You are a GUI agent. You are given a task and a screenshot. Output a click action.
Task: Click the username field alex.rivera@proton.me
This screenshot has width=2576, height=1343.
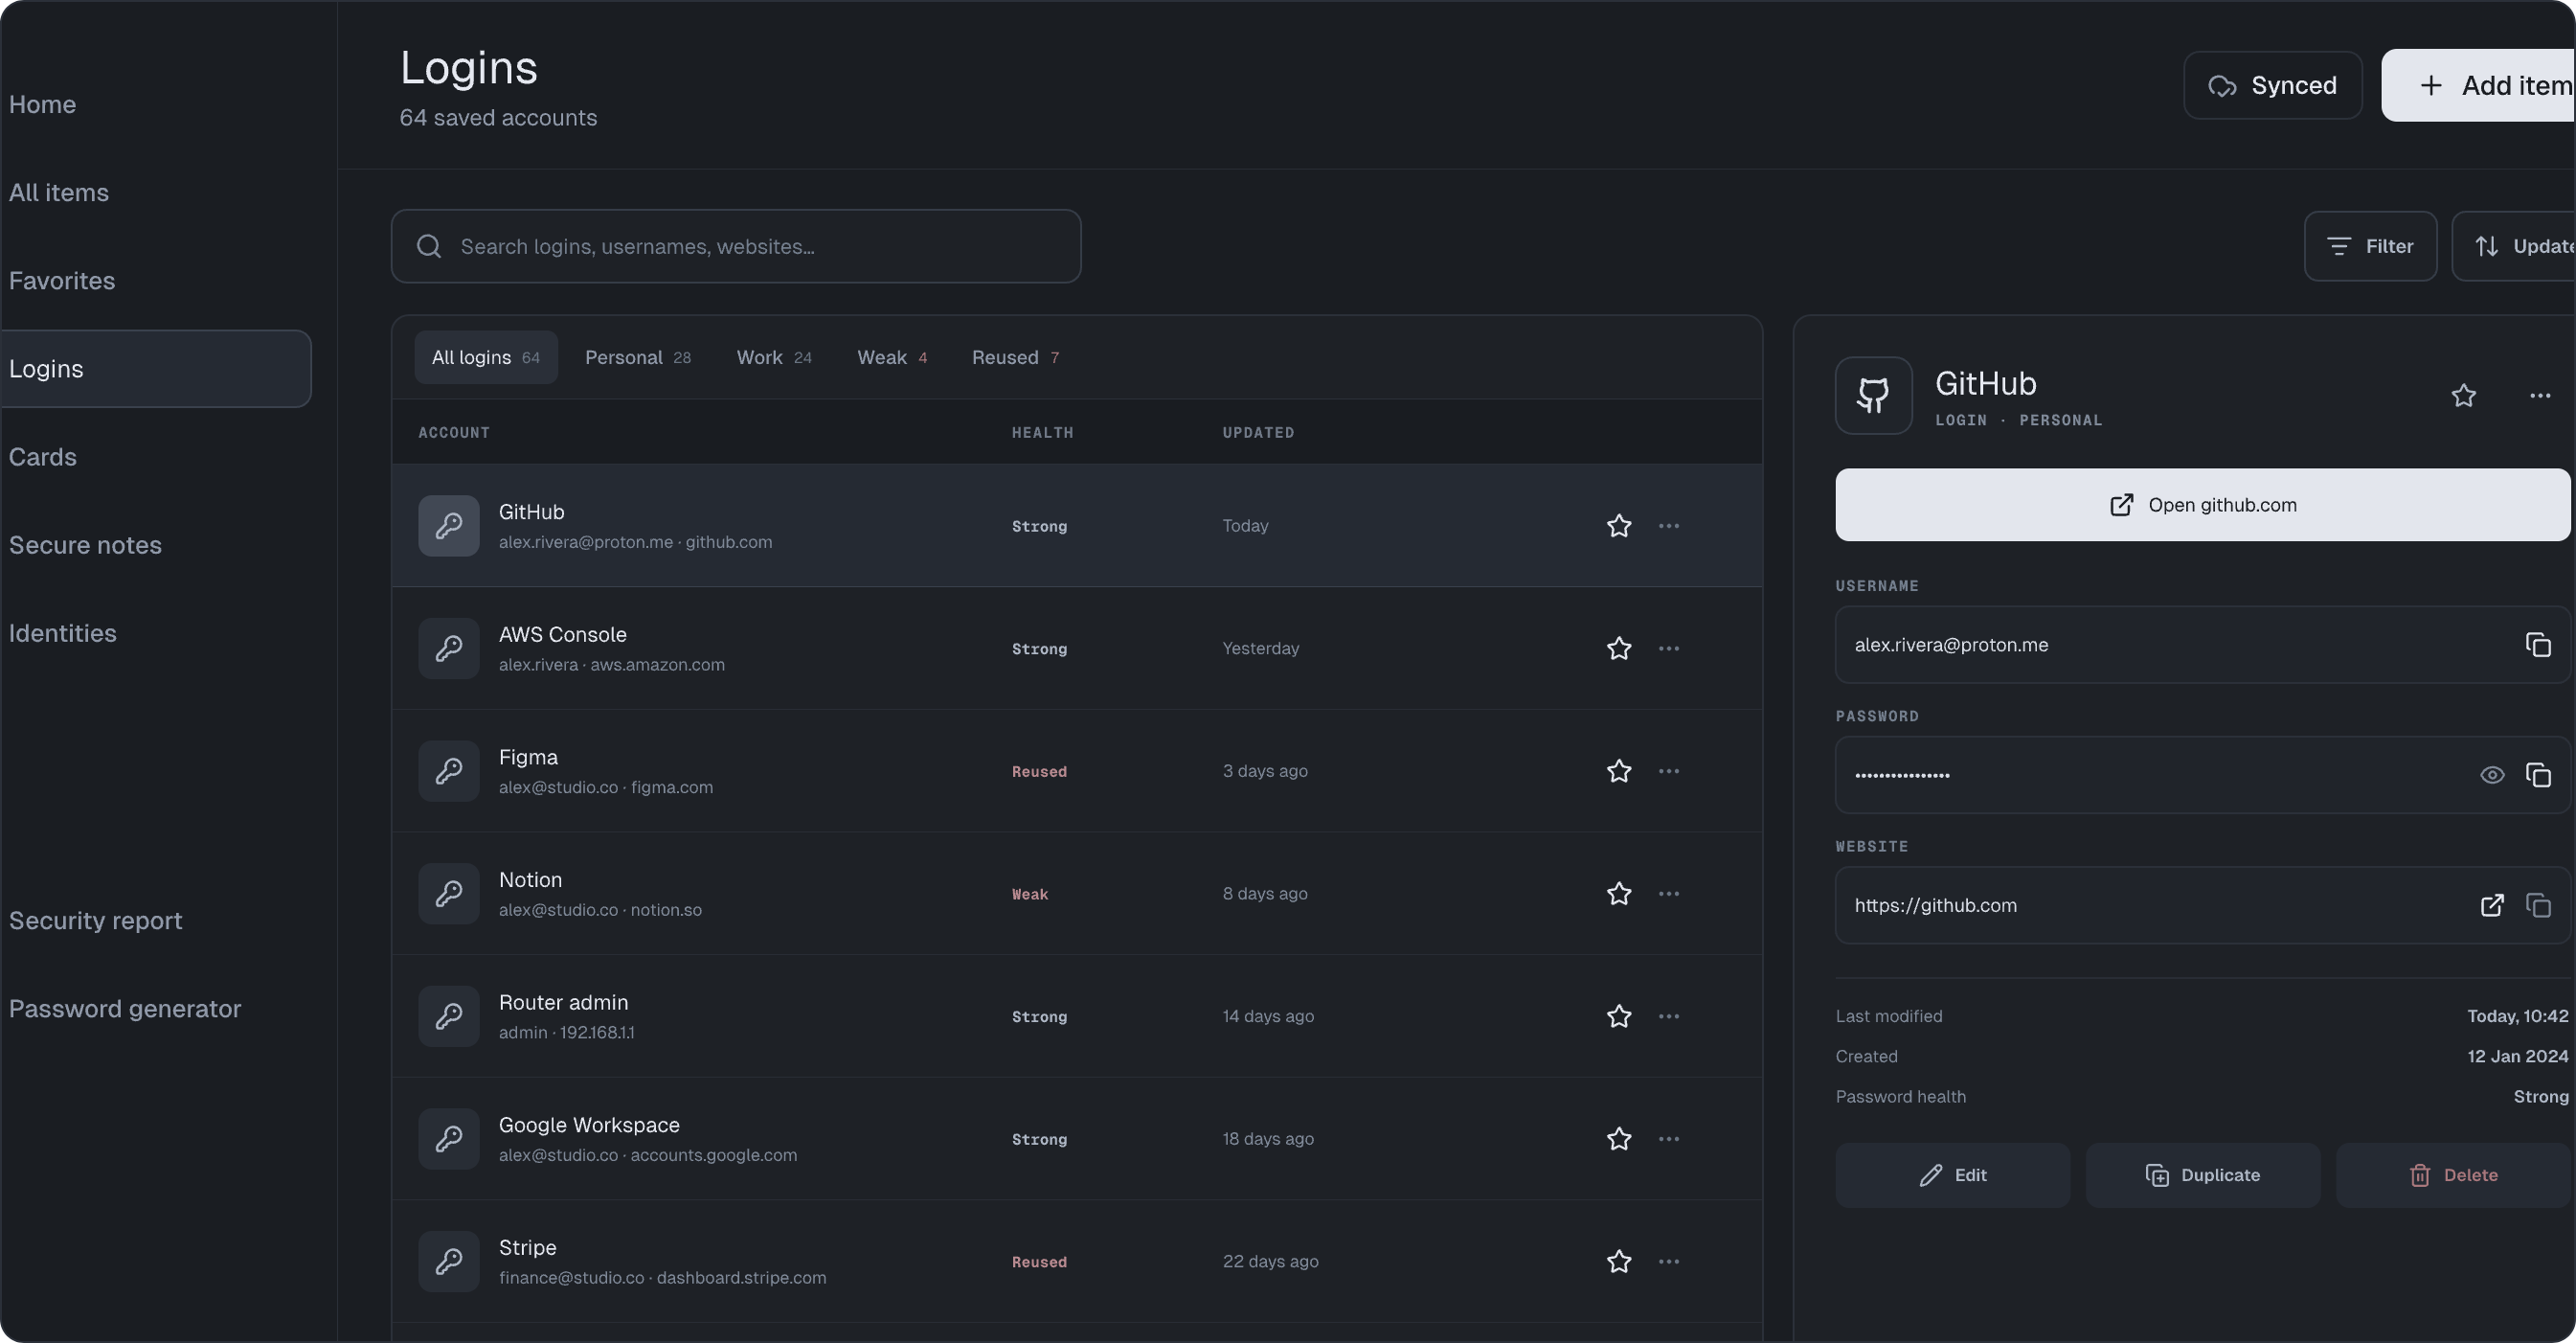click(x=2202, y=645)
